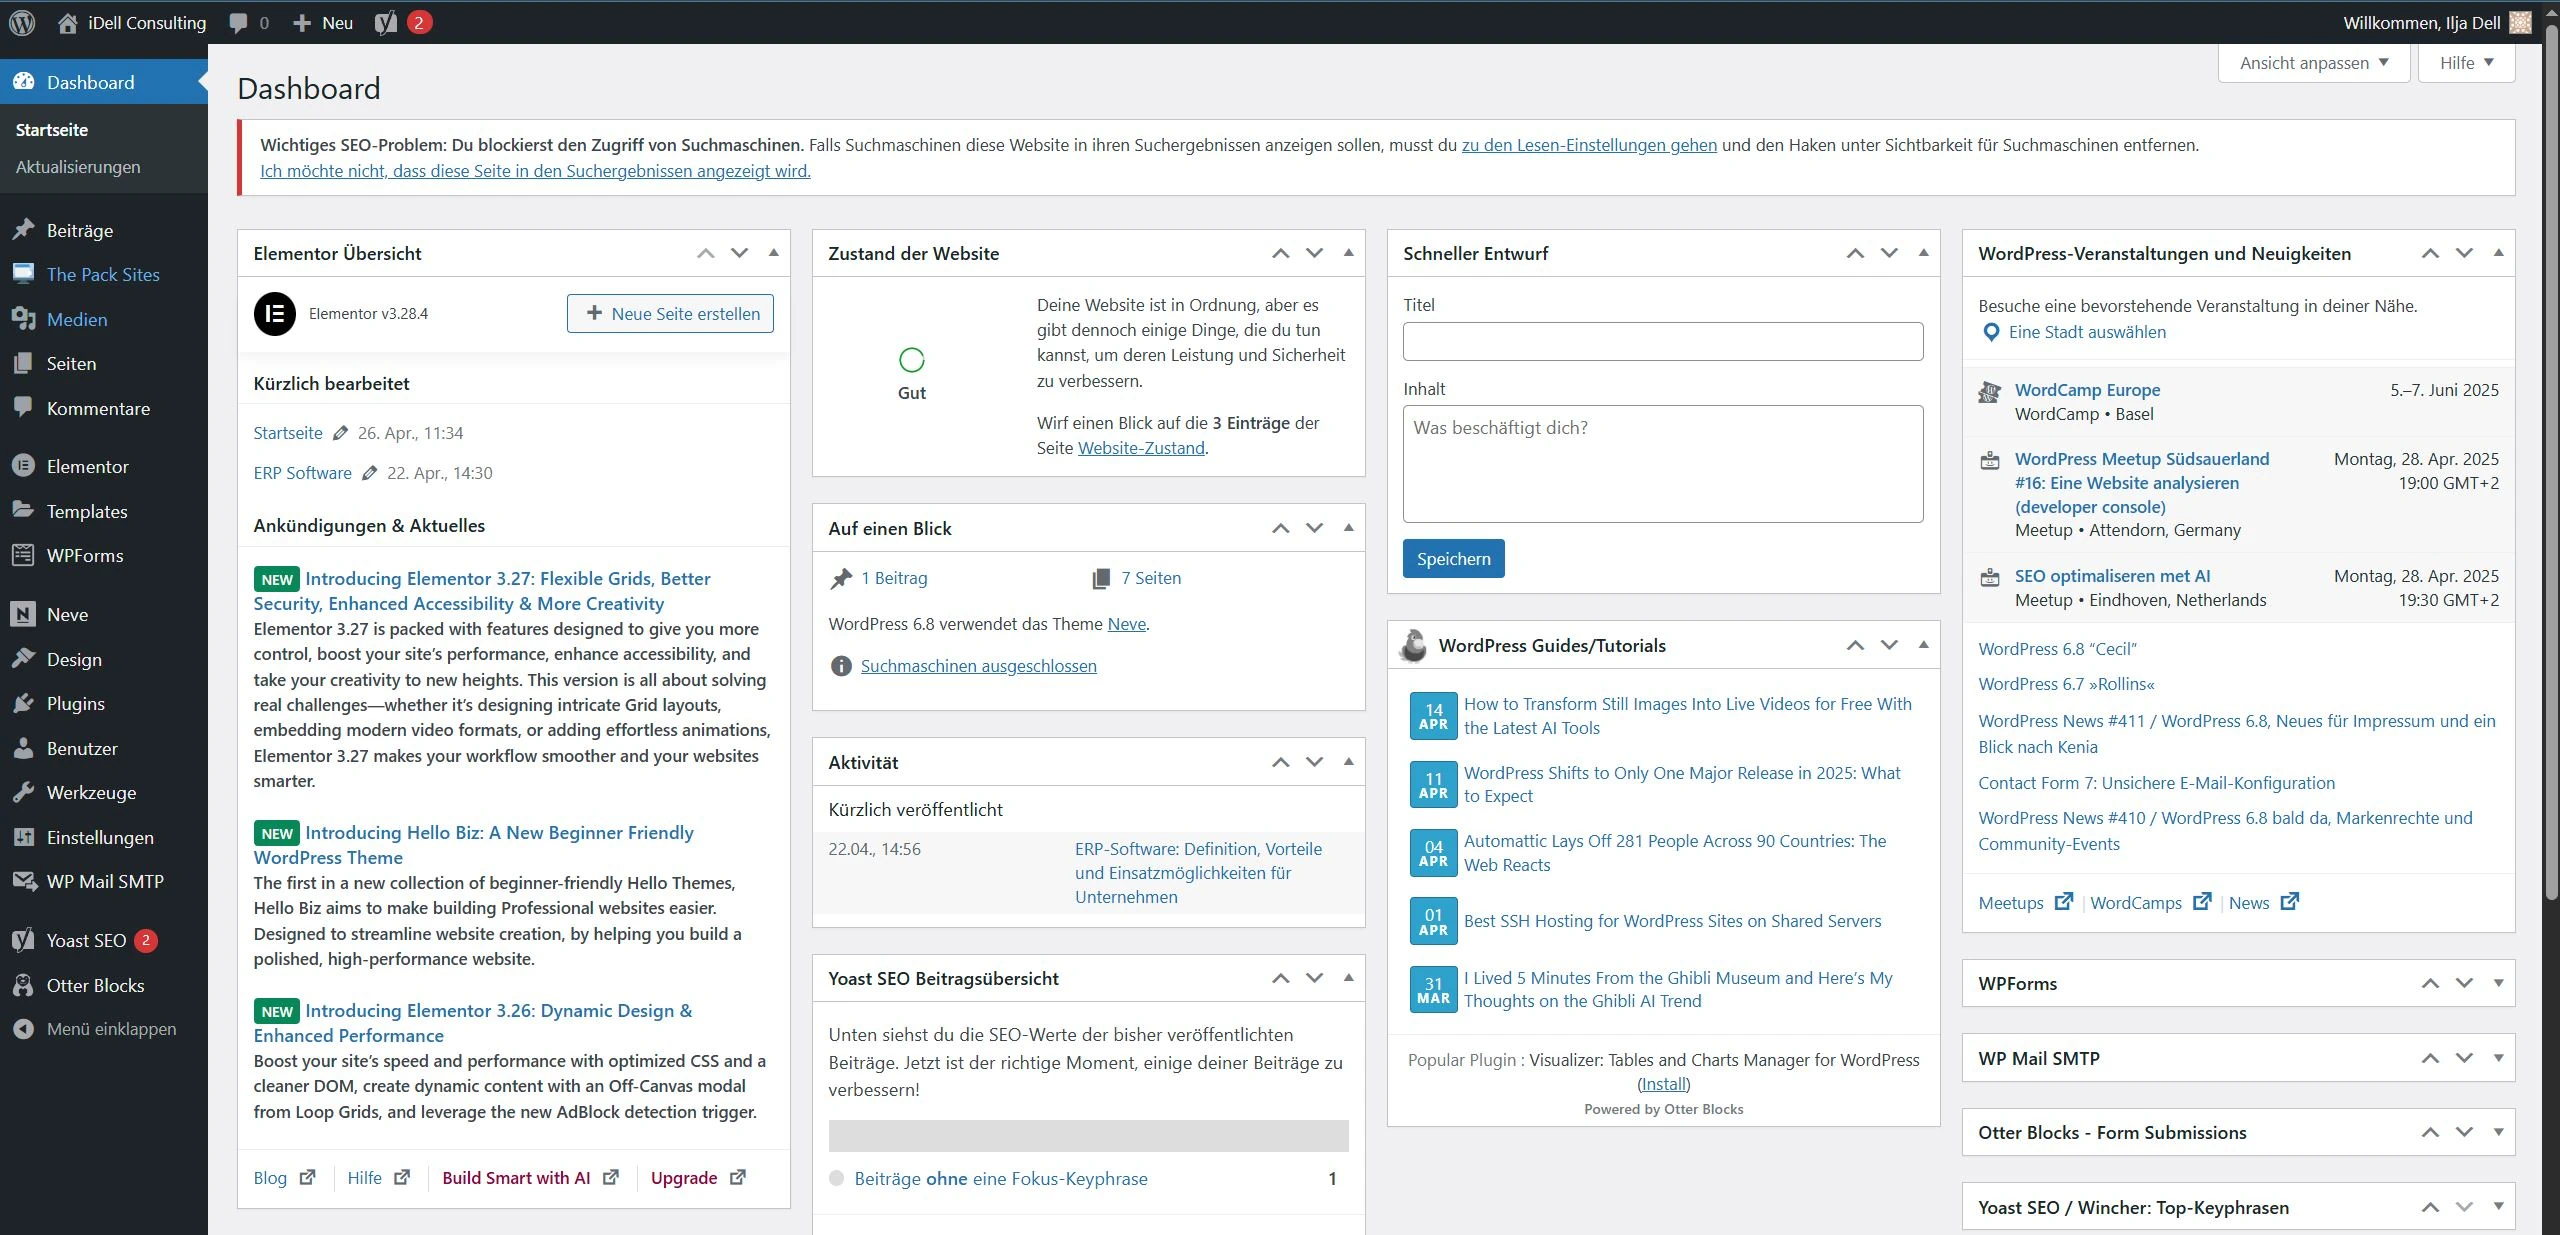Screen dimensions: 2560x1235
Task: Move Elementor Übersicht widget down
Action: (739, 253)
